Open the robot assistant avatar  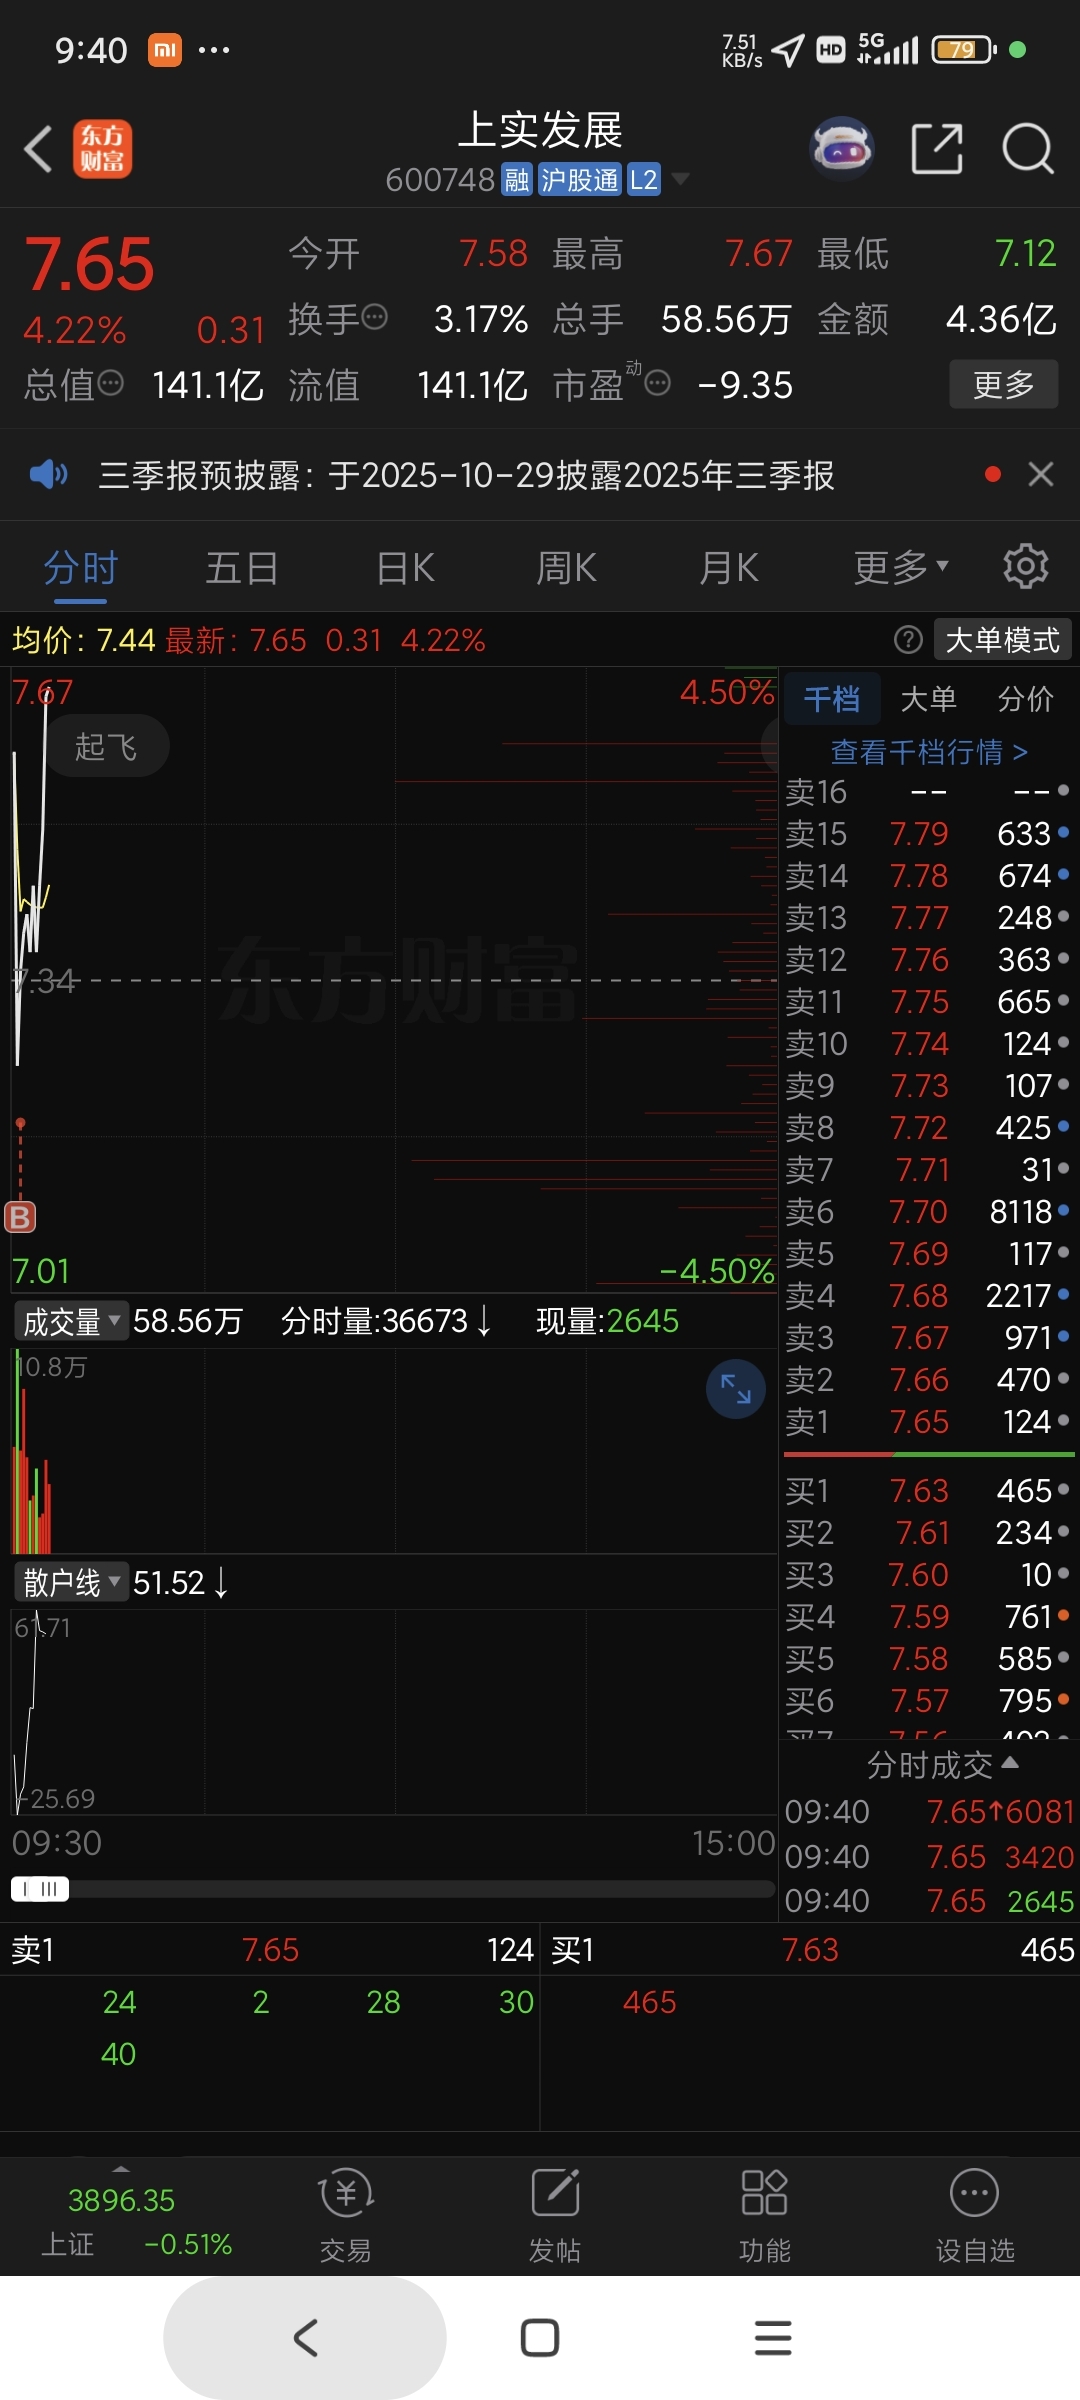pos(842,149)
